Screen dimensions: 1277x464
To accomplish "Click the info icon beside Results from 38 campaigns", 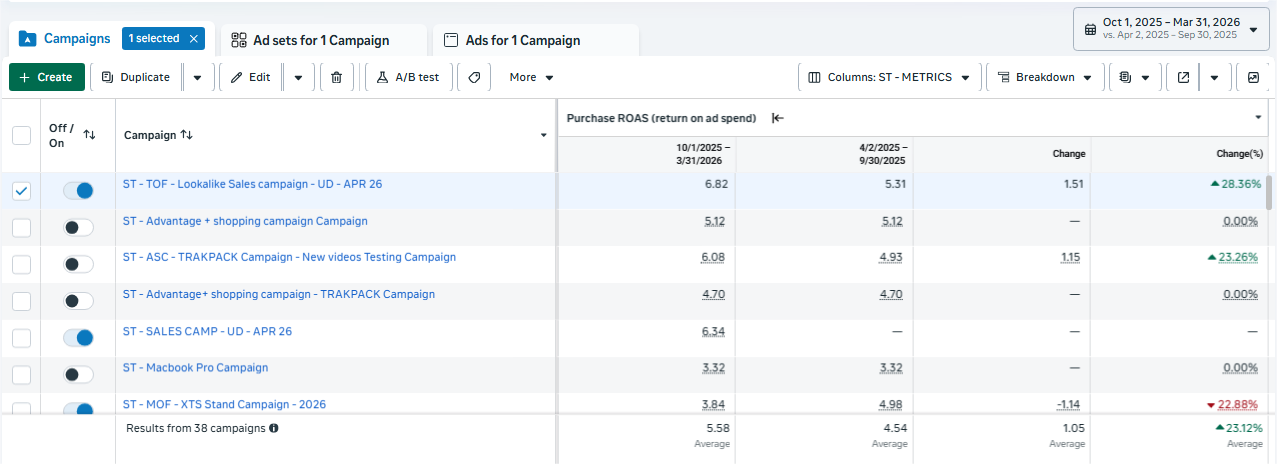I will point(274,428).
